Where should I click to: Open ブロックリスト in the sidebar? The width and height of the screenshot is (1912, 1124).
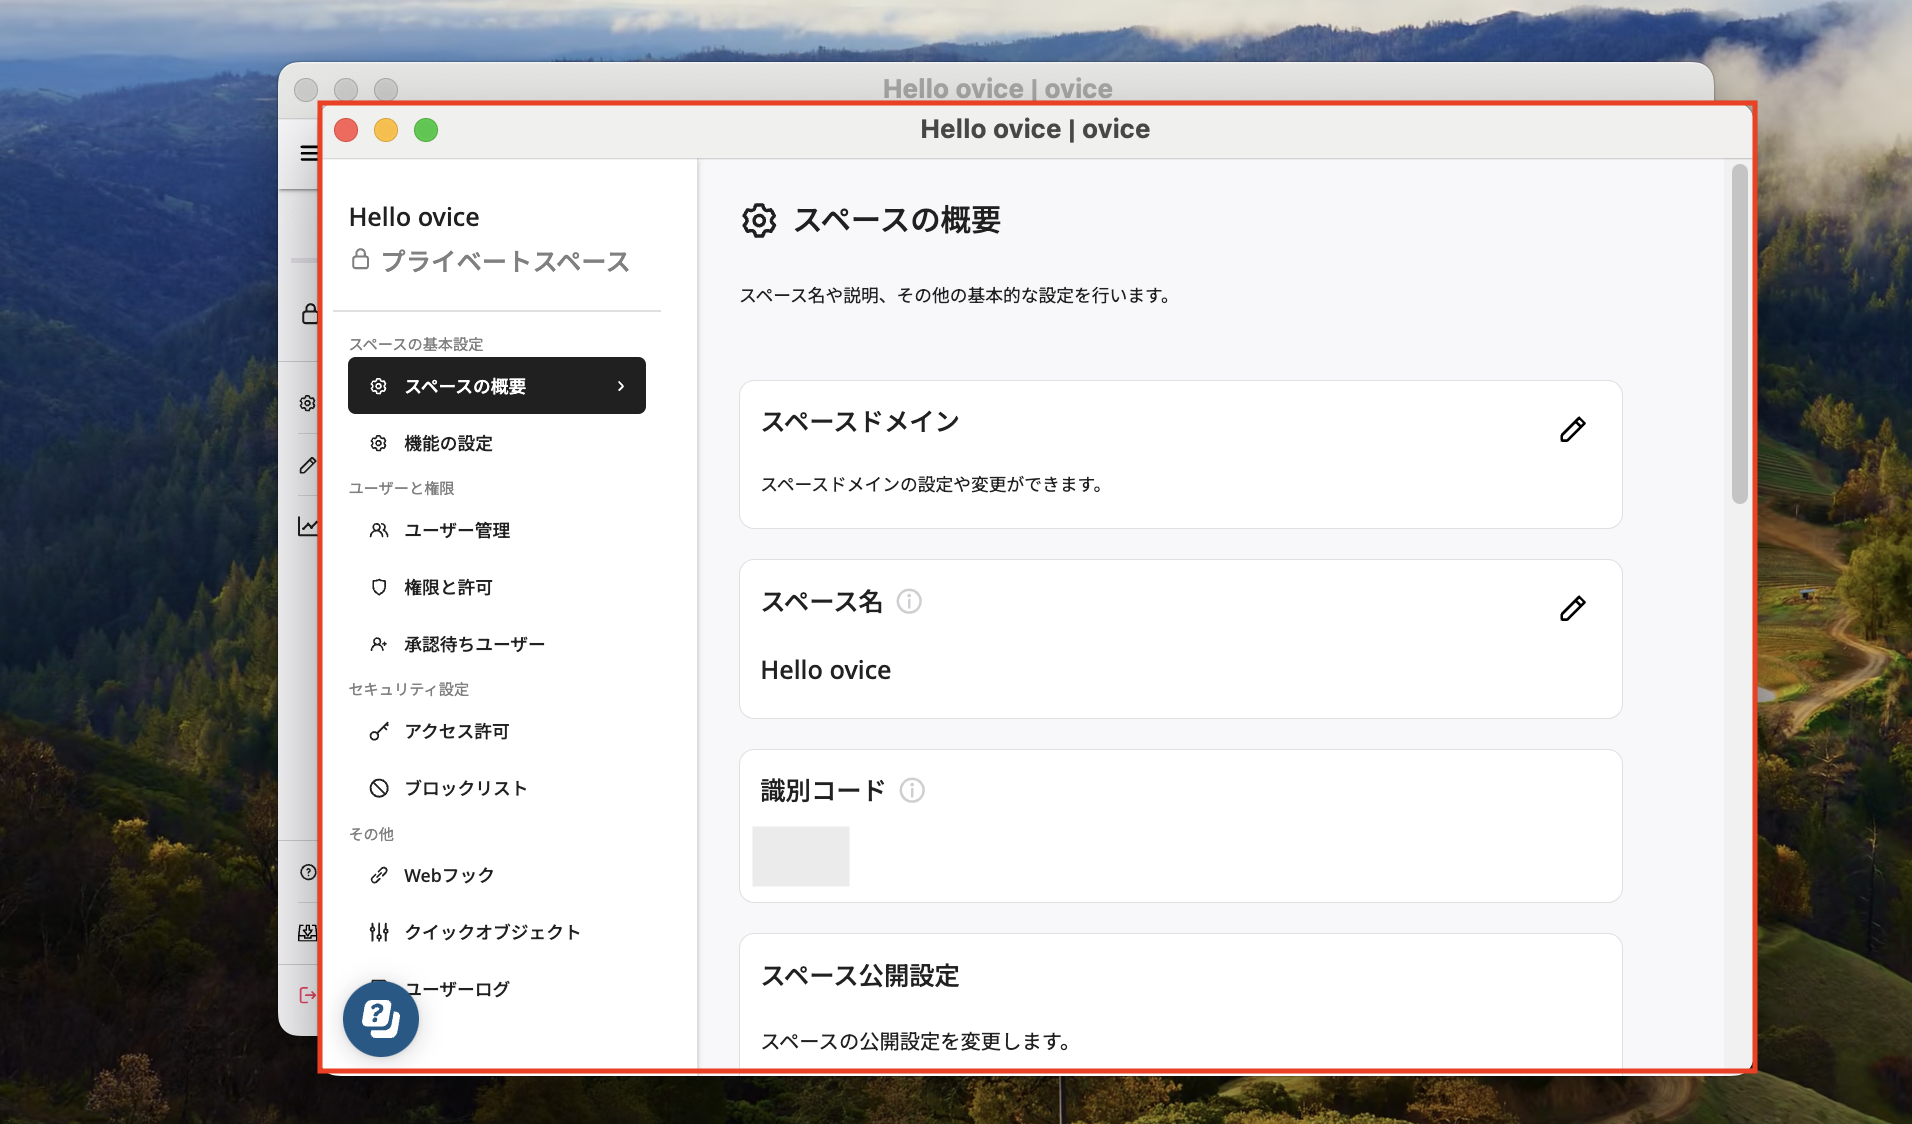[497, 788]
